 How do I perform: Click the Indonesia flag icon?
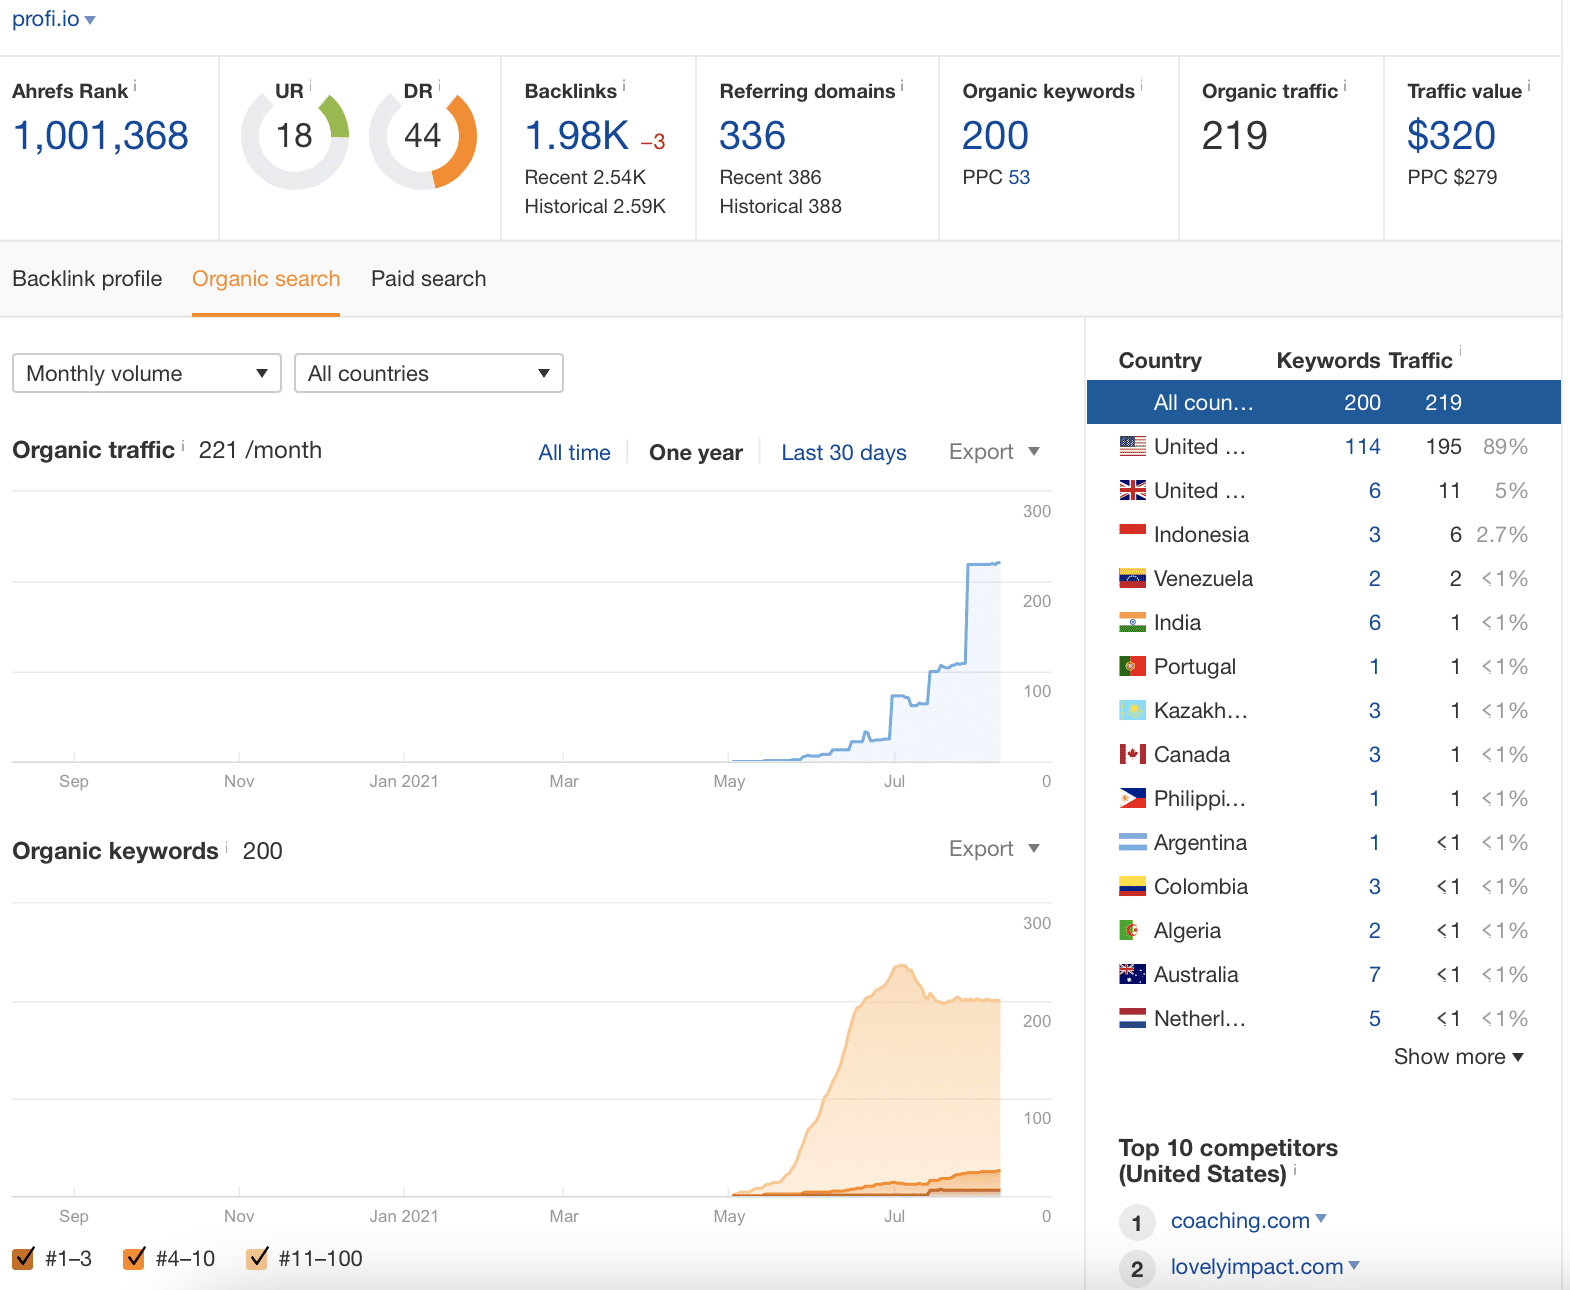[1132, 535]
